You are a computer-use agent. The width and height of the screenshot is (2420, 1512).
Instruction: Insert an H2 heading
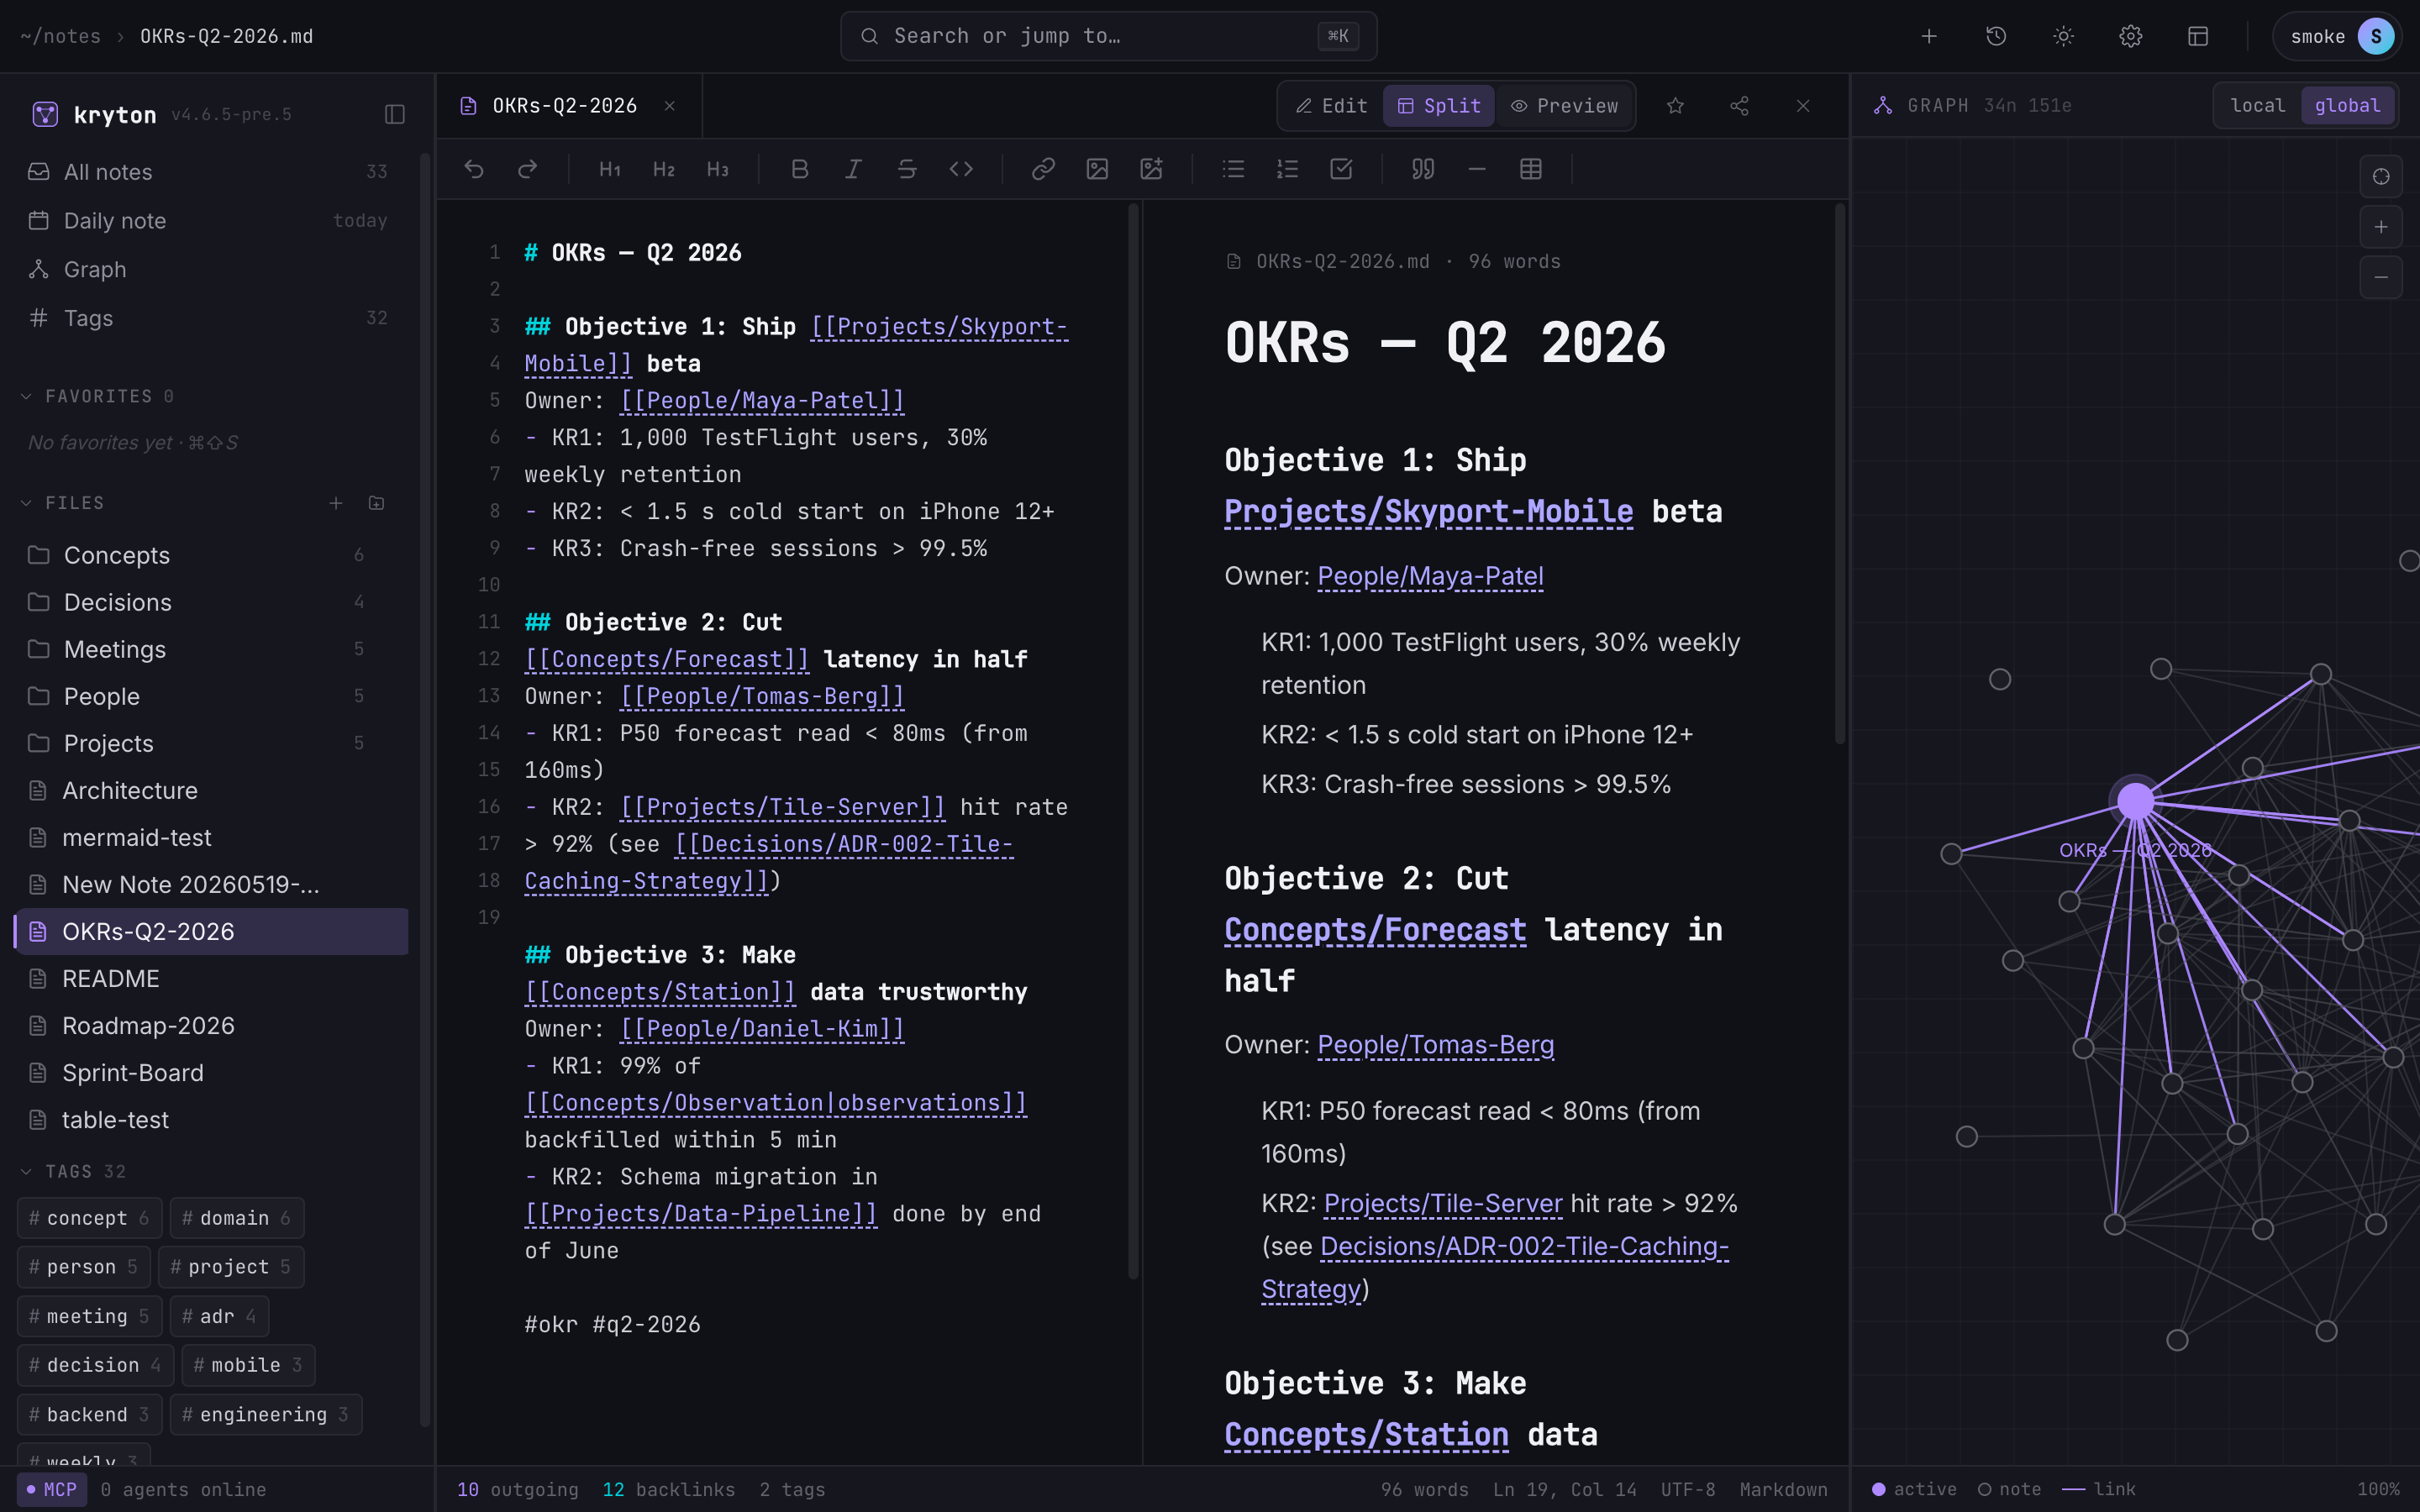click(x=664, y=169)
